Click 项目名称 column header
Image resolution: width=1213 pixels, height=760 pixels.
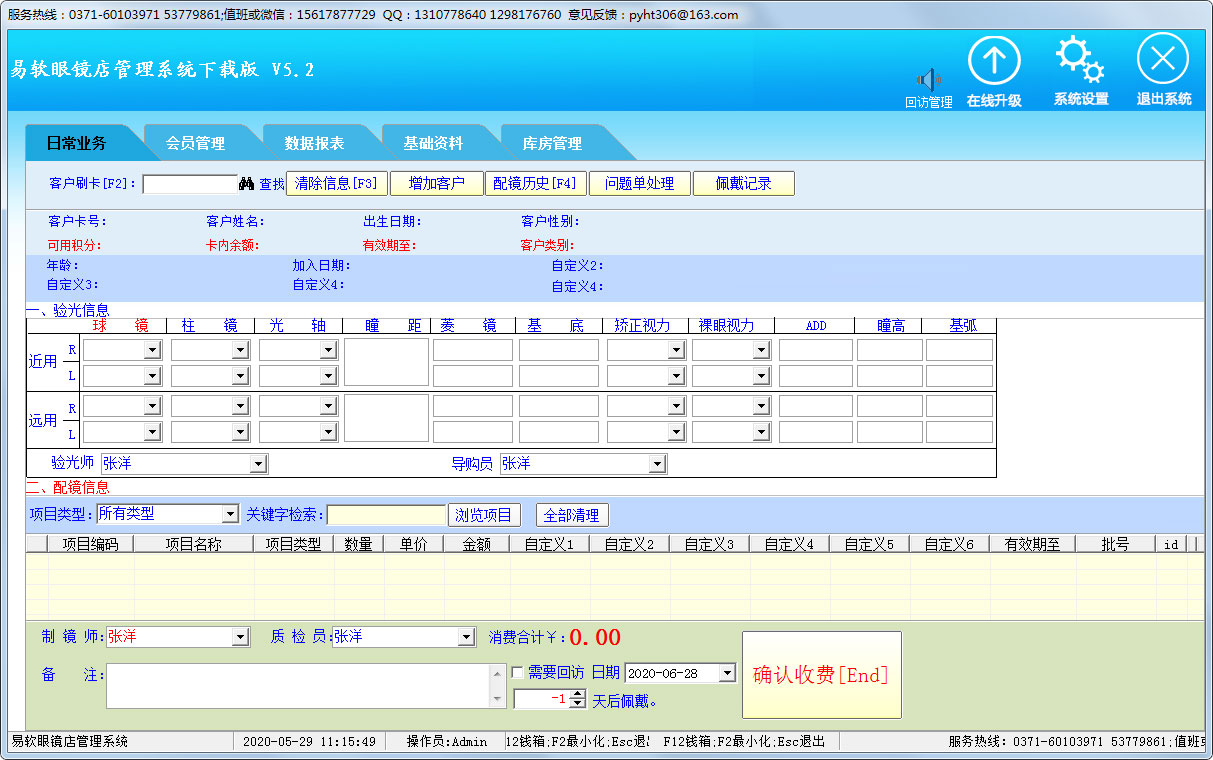click(194, 544)
